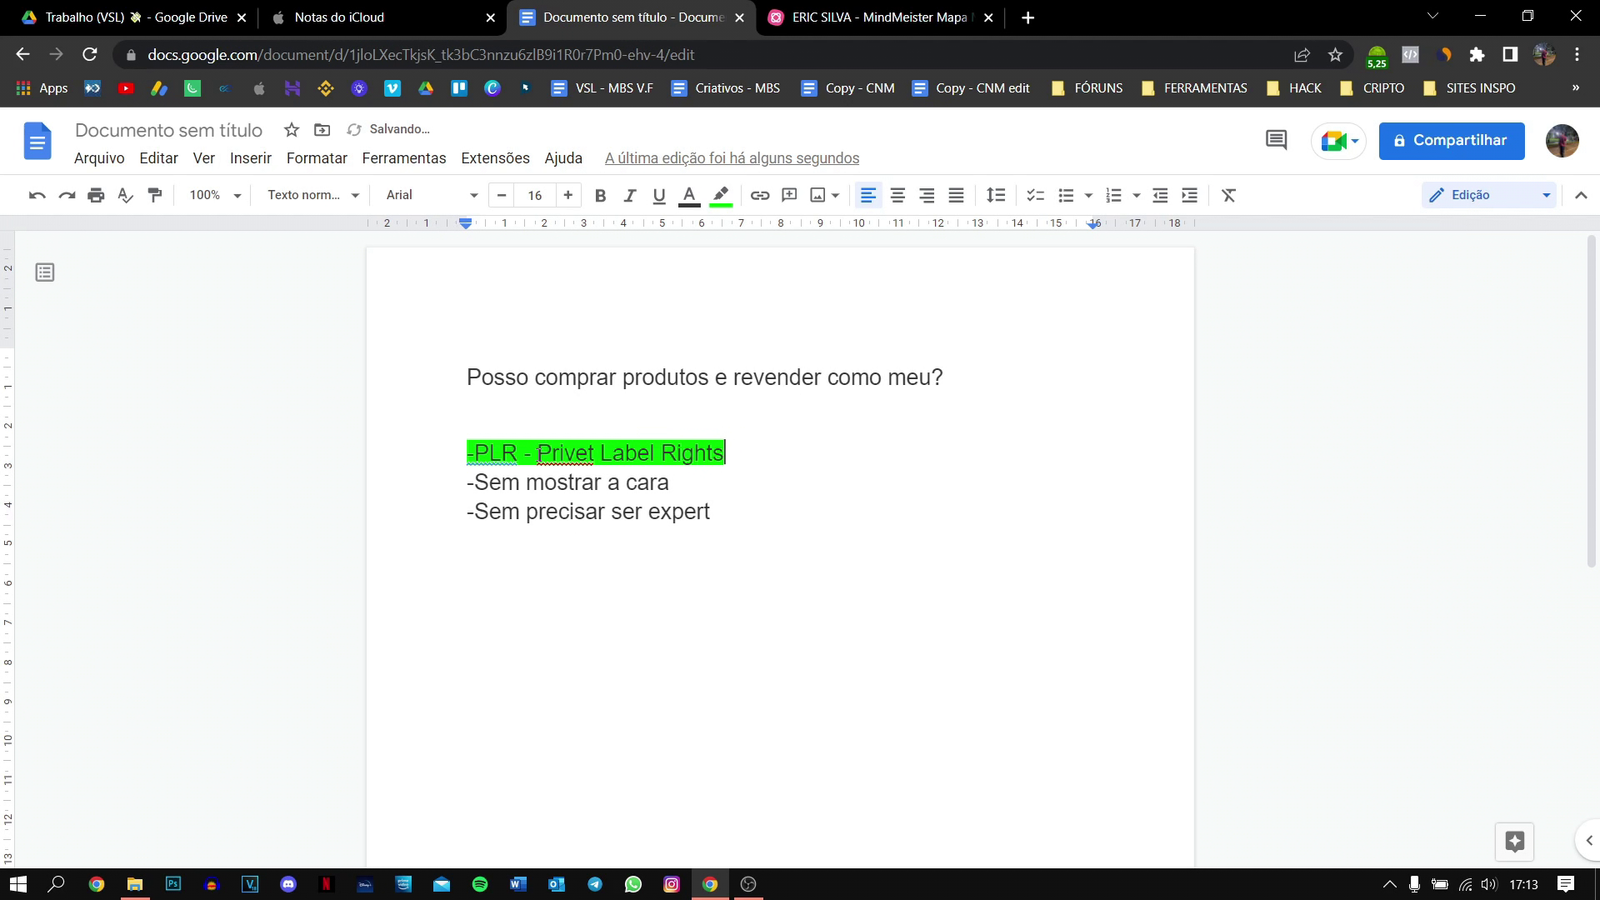Image resolution: width=1600 pixels, height=900 pixels.
Task: Open FERRAMENTAS bookmark folder
Action: [1194, 88]
